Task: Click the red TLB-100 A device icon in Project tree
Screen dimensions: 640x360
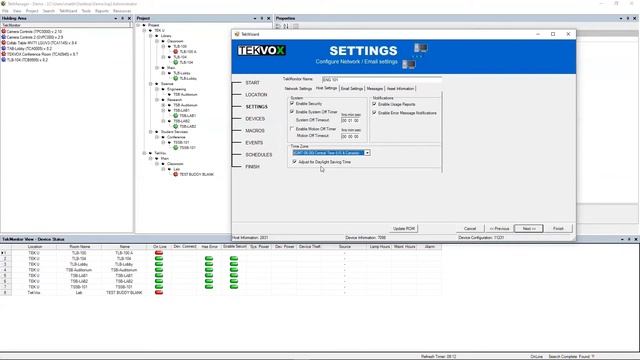Action: pos(176,52)
